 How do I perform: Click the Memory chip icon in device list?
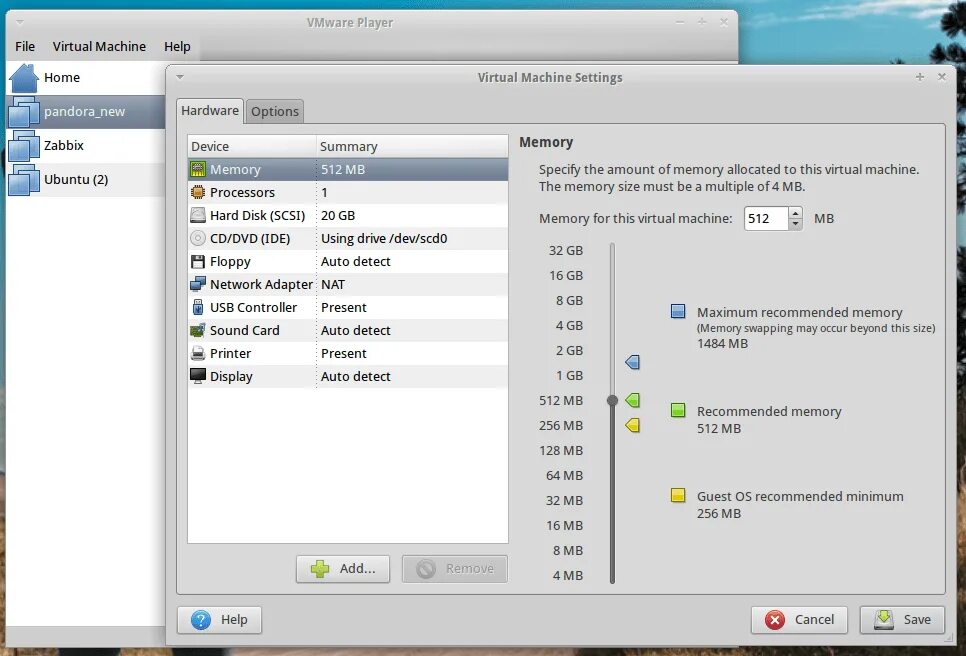(x=198, y=169)
